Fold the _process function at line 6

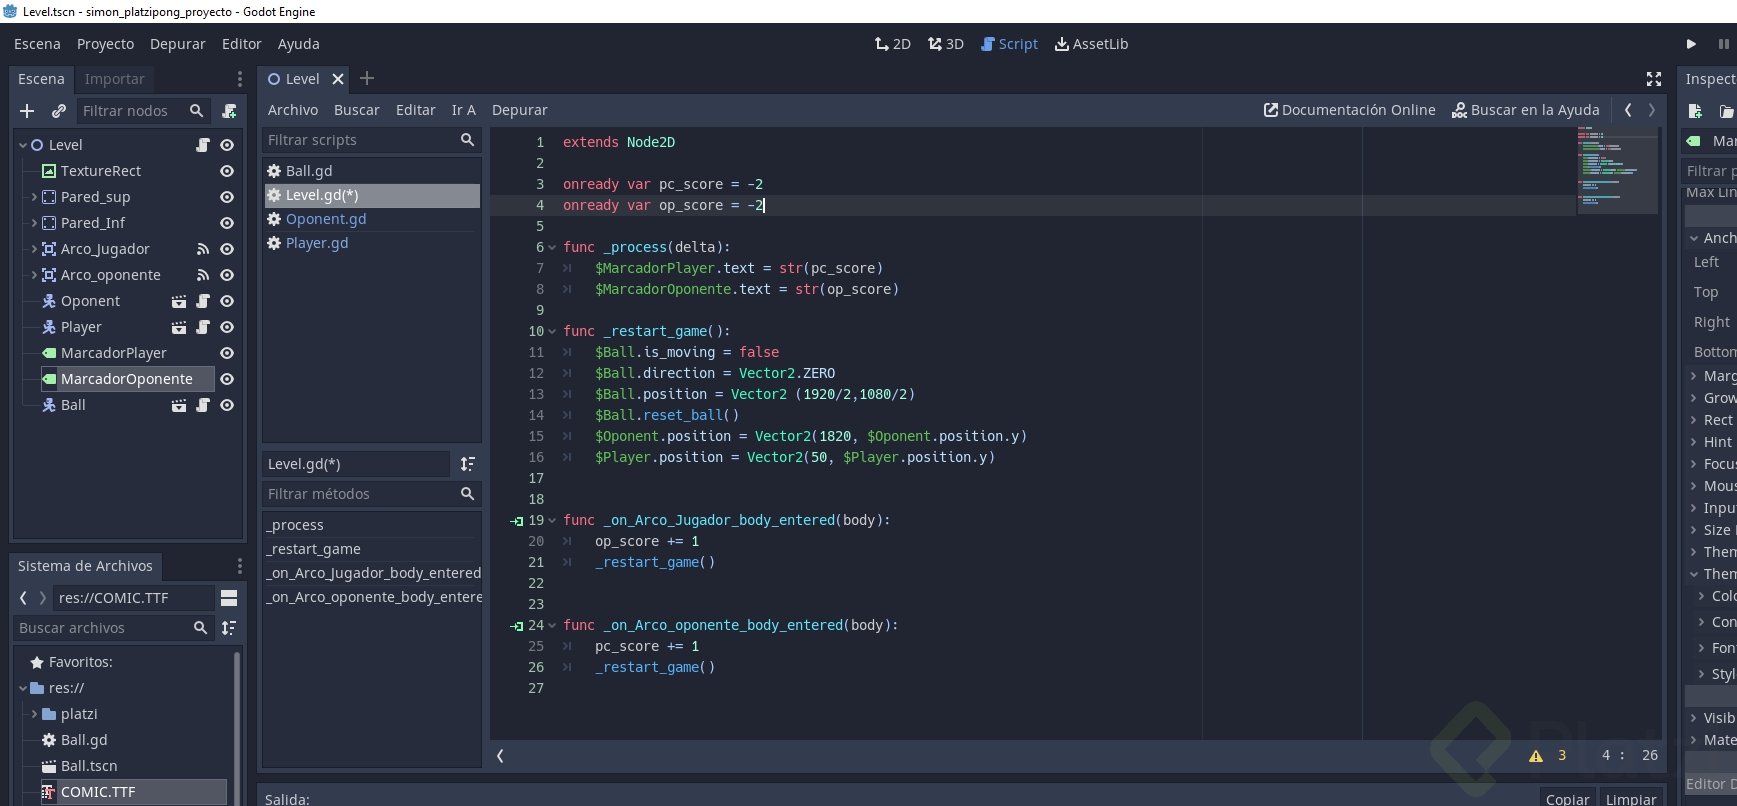(552, 247)
